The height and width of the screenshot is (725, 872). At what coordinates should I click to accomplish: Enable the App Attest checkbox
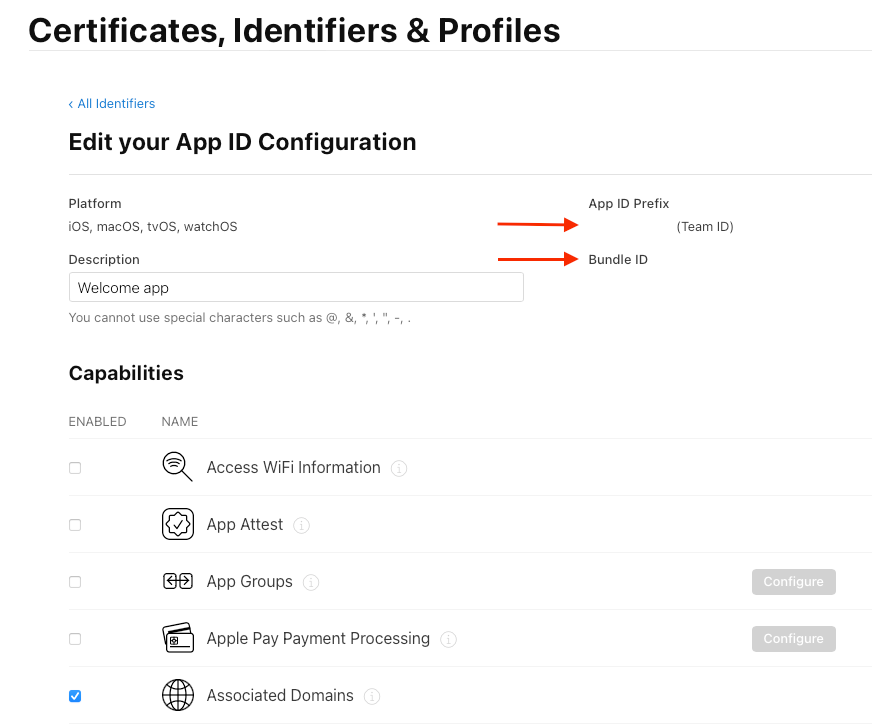(x=75, y=525)
